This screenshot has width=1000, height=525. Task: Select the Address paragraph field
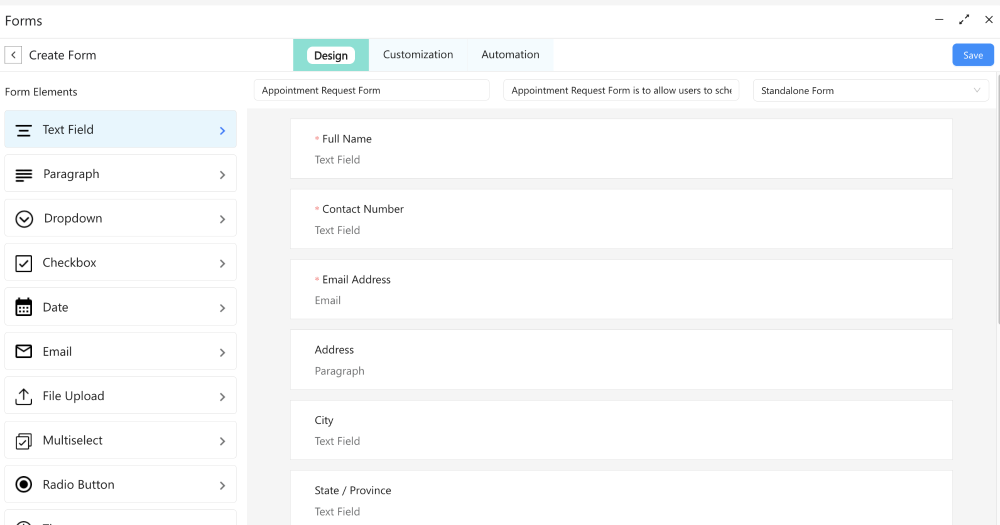coord(621,360)
